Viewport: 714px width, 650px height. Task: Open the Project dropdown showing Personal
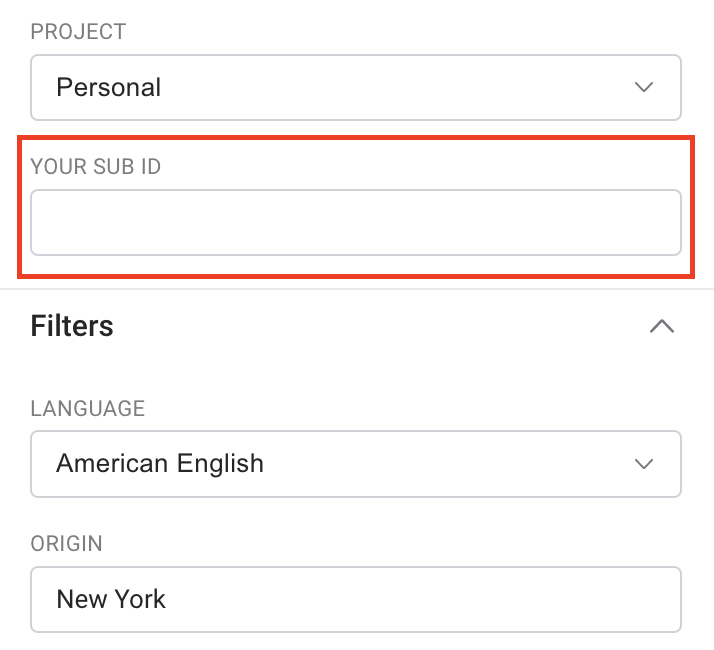pyautogui.click(x=355, y=87)
